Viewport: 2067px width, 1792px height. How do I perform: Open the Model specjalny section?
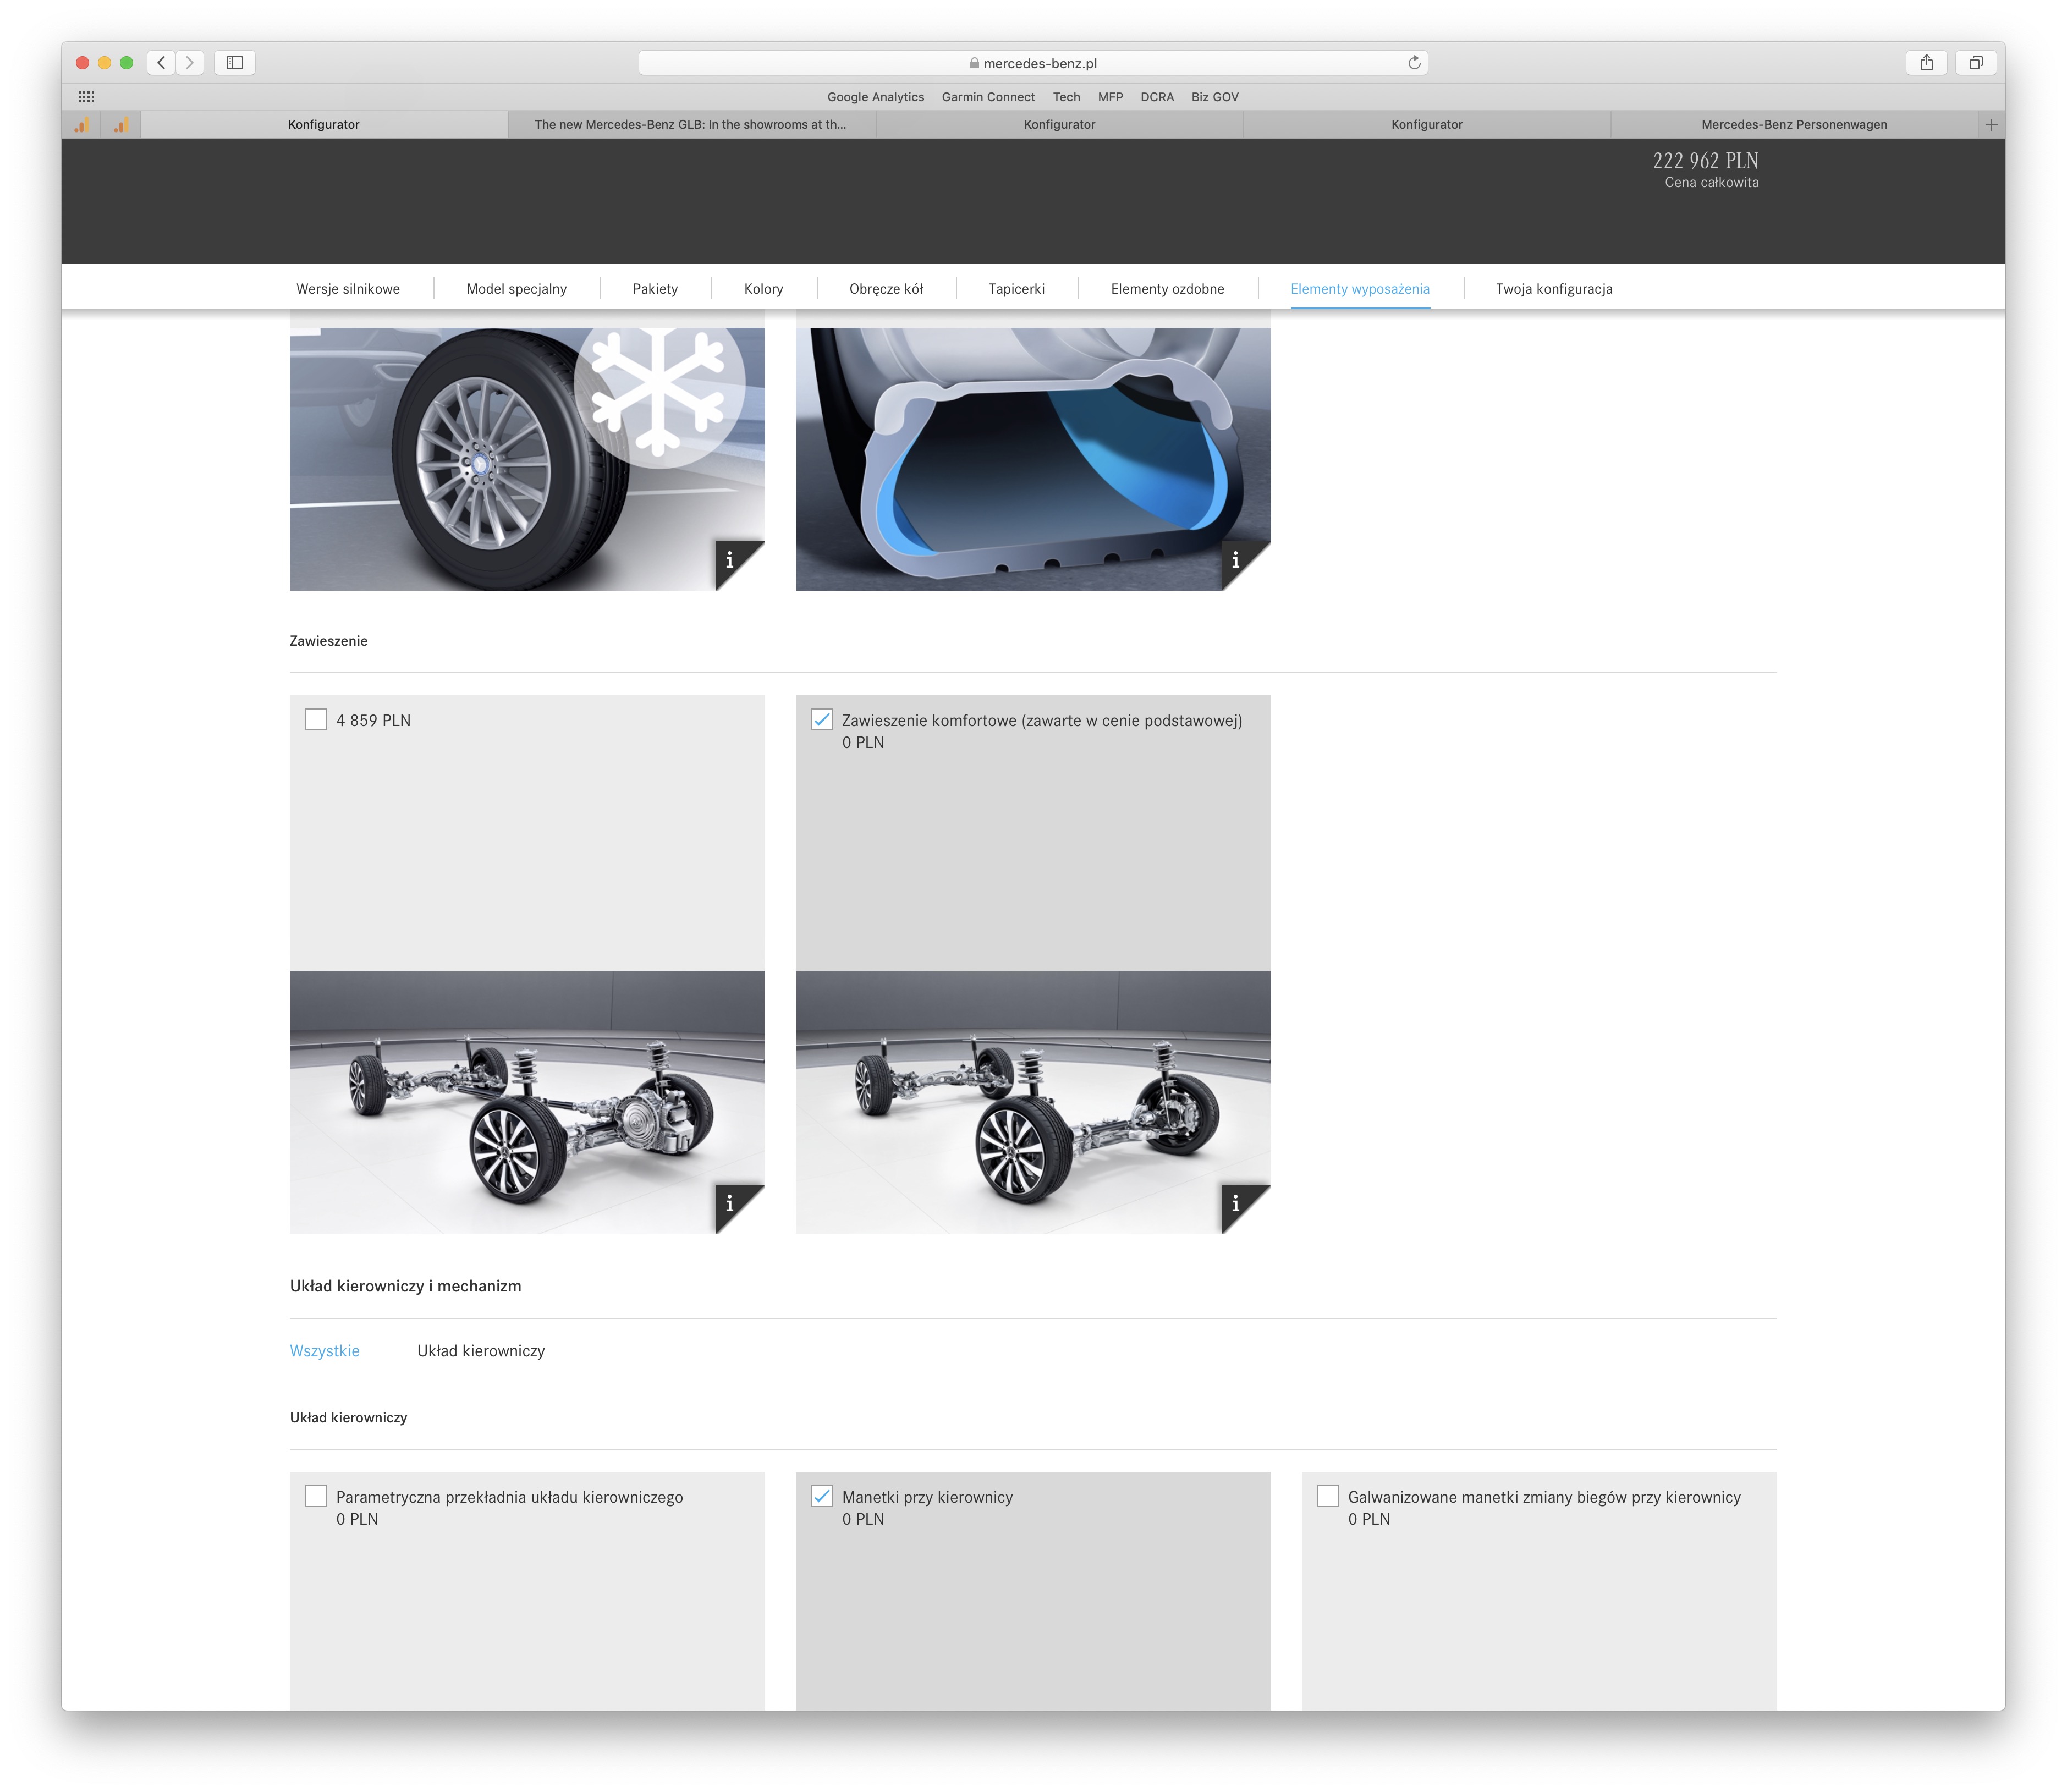pos(516,289)
